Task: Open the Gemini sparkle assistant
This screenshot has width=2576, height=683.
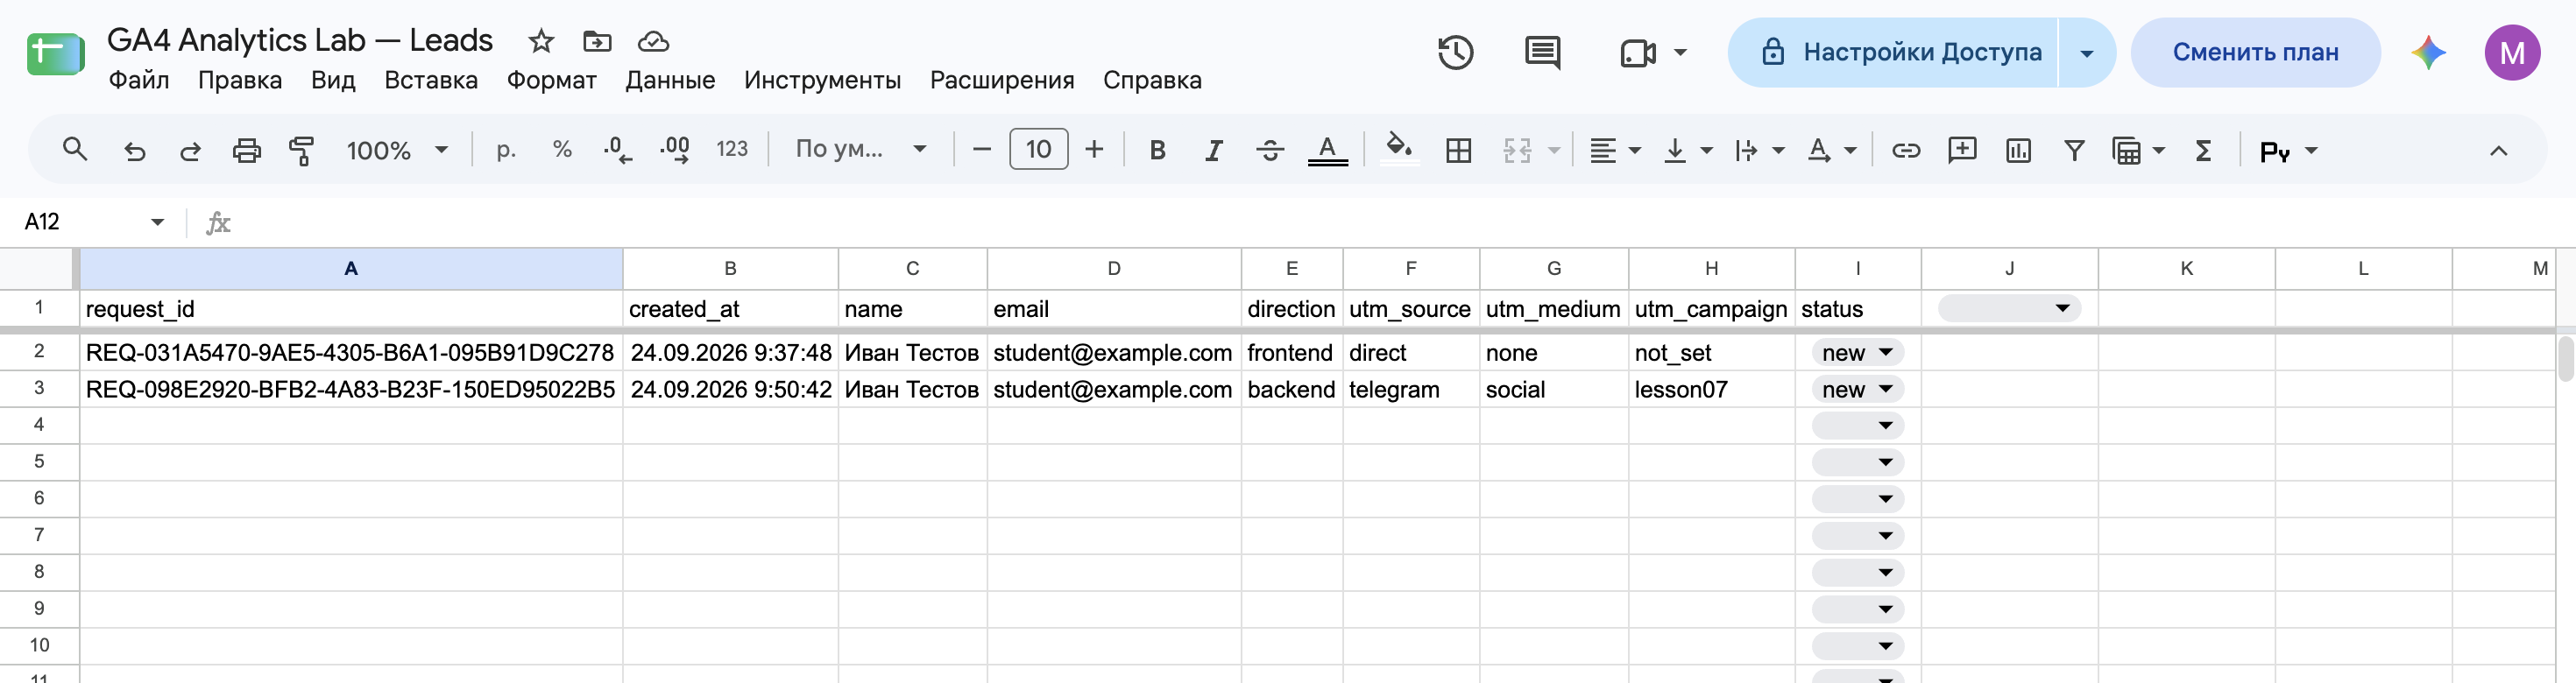Action: point(2428,52)
